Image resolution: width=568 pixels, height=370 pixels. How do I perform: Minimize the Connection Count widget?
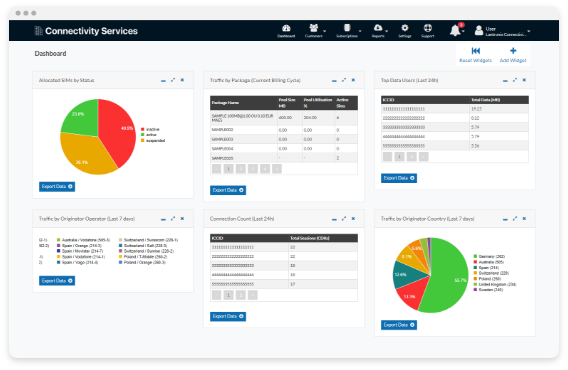pos(334,219)
